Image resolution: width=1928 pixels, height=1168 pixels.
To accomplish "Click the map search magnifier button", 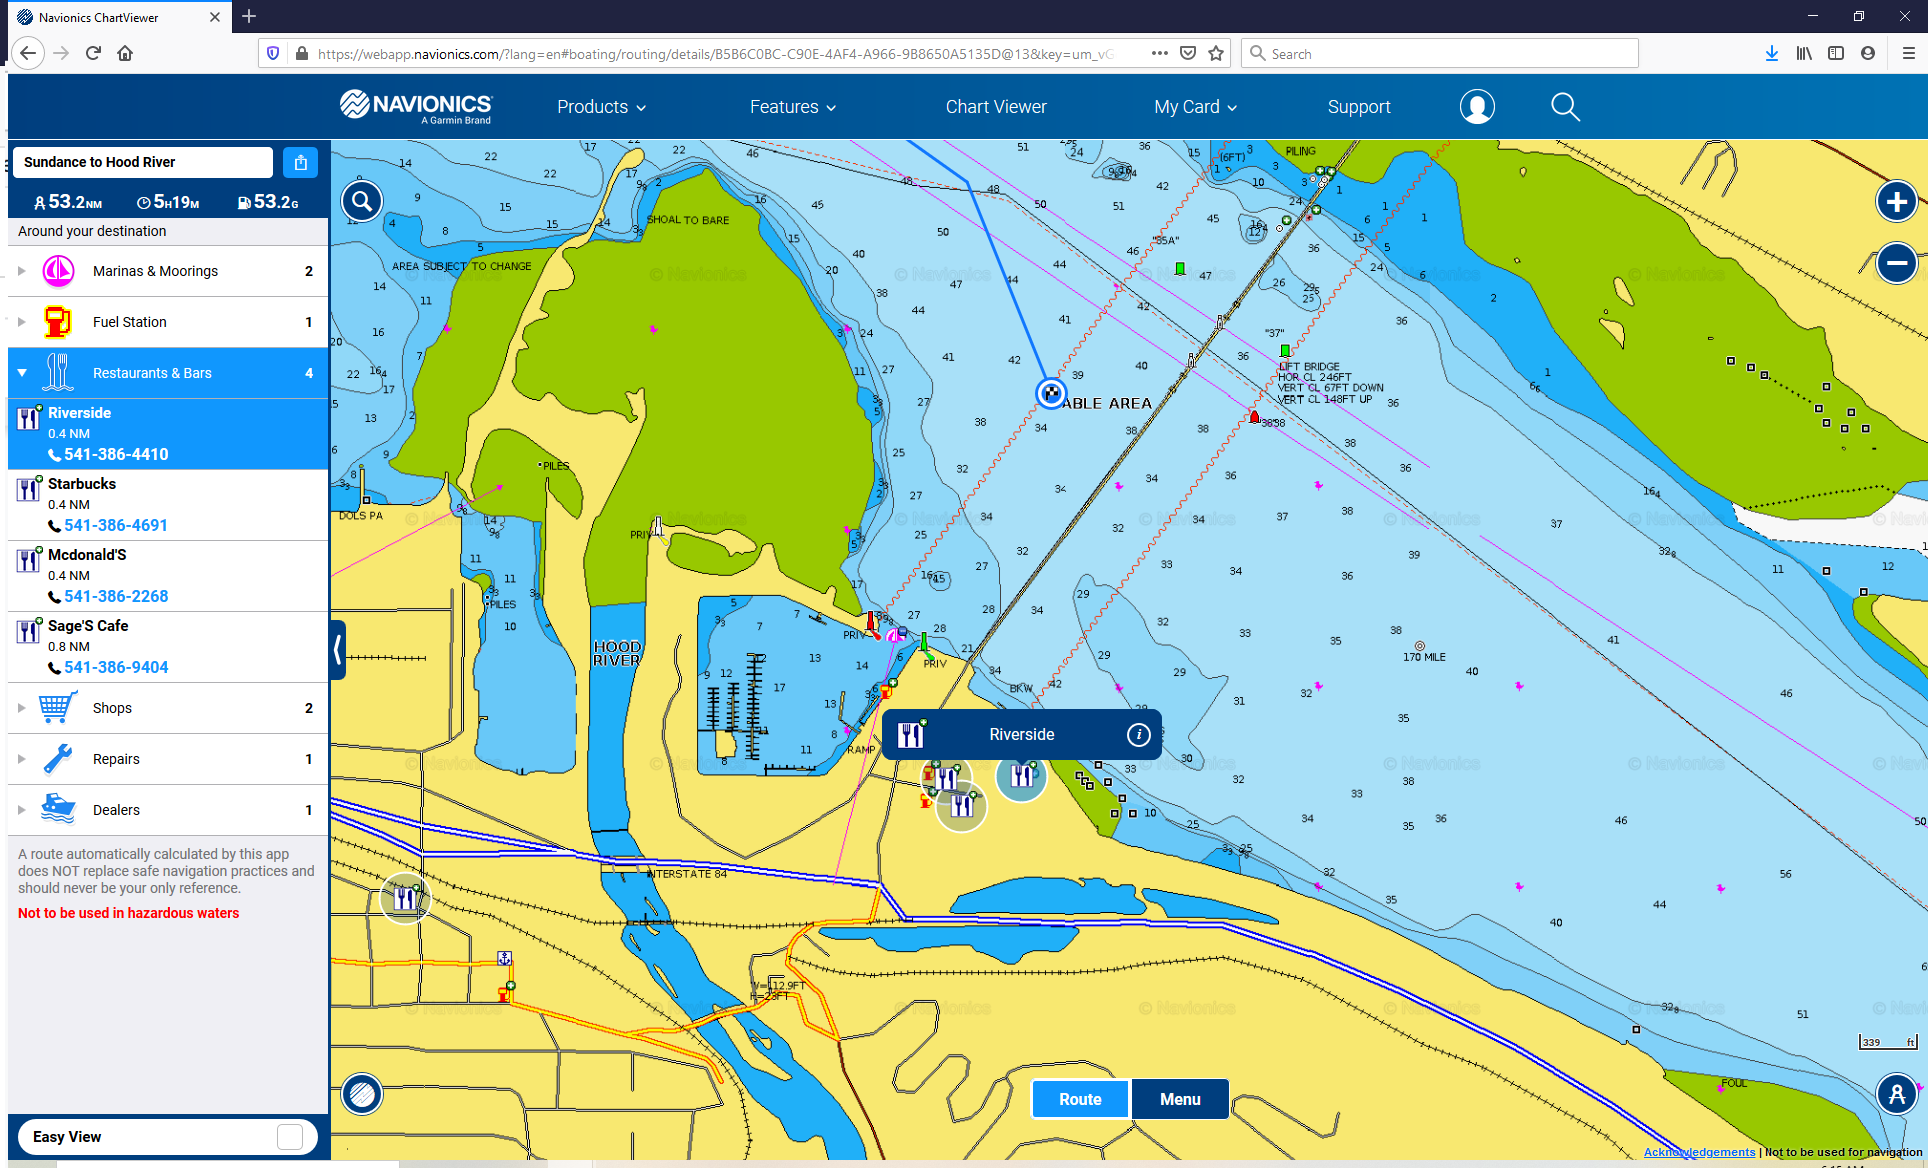I will tap(362, 201).
